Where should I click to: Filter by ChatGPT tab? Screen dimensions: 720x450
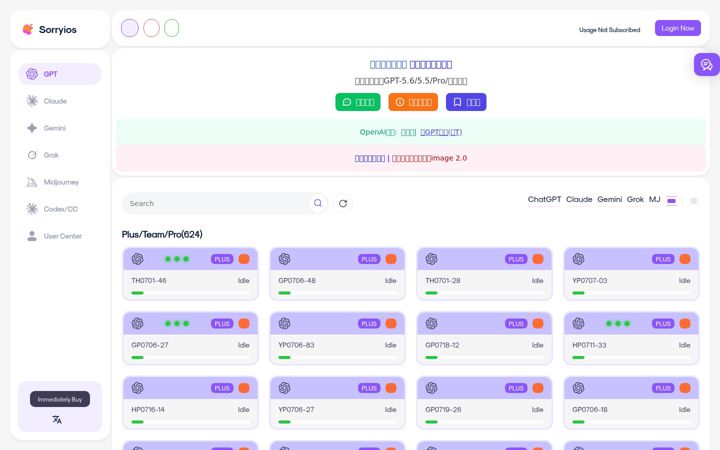tap(544, 199)
